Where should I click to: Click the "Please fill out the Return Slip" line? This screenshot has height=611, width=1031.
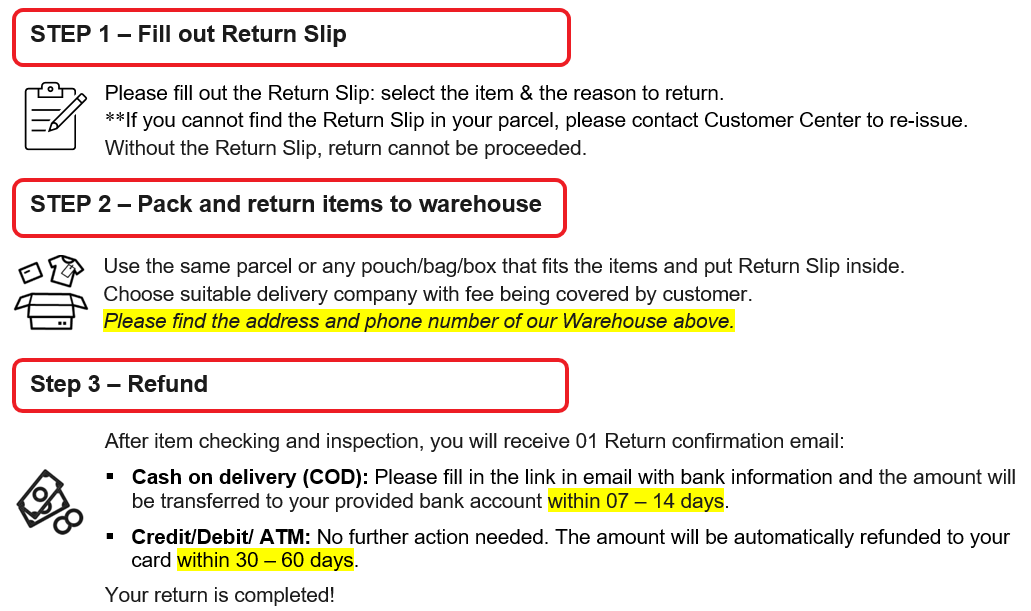tap(413, 94)
